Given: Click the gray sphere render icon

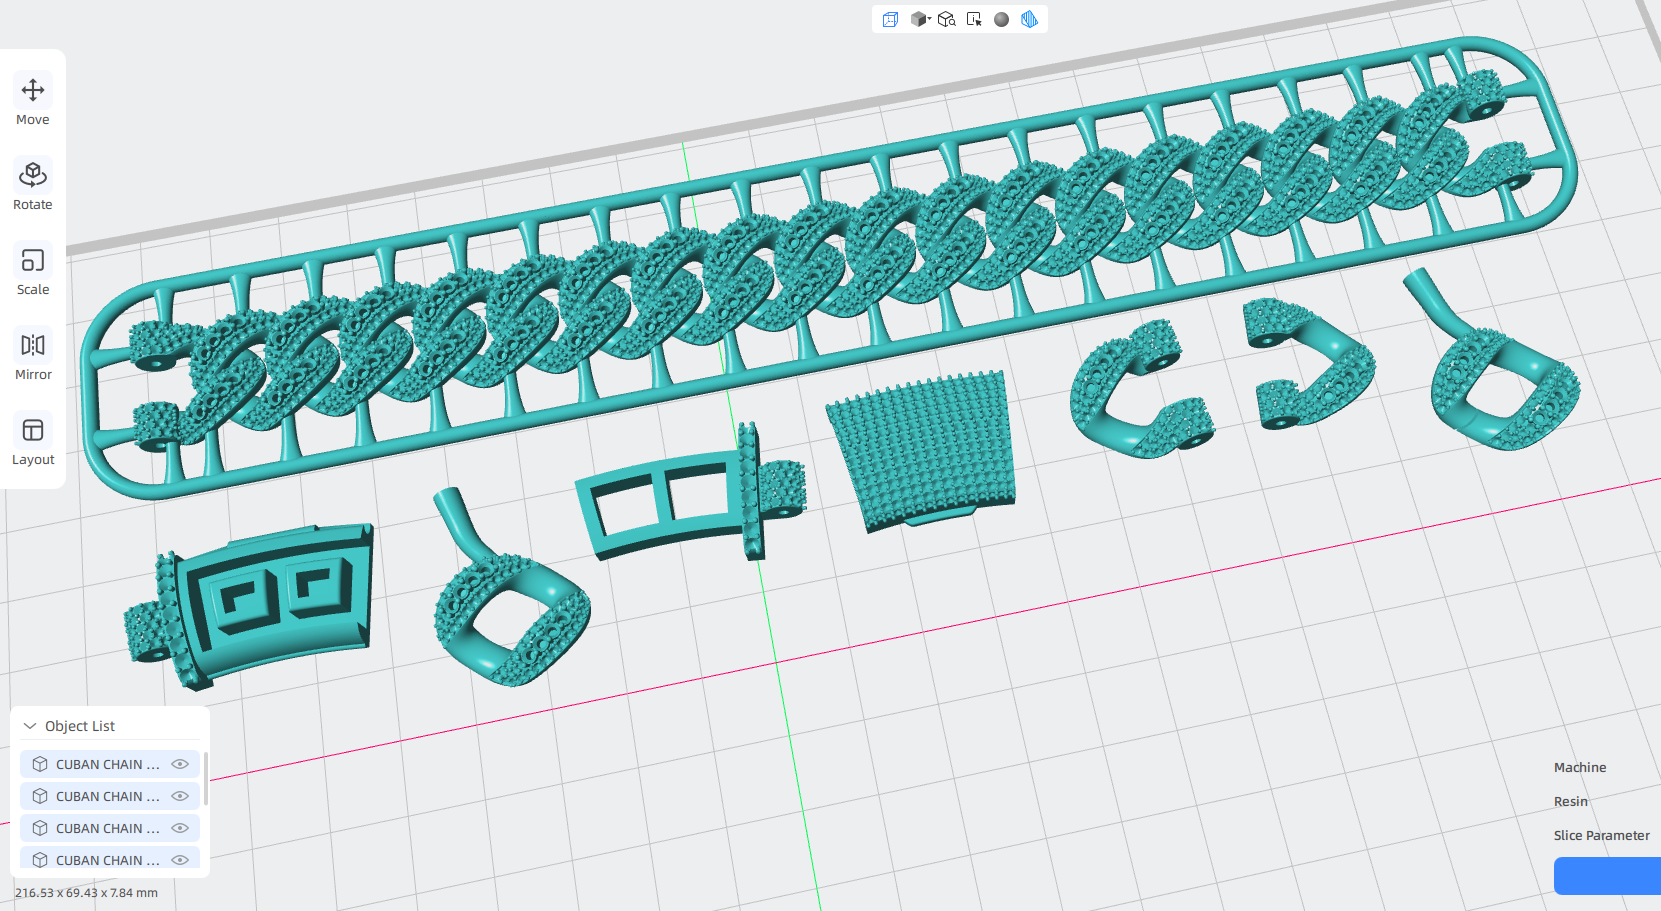Looking at the screenshot, I should pos(1001,19).
